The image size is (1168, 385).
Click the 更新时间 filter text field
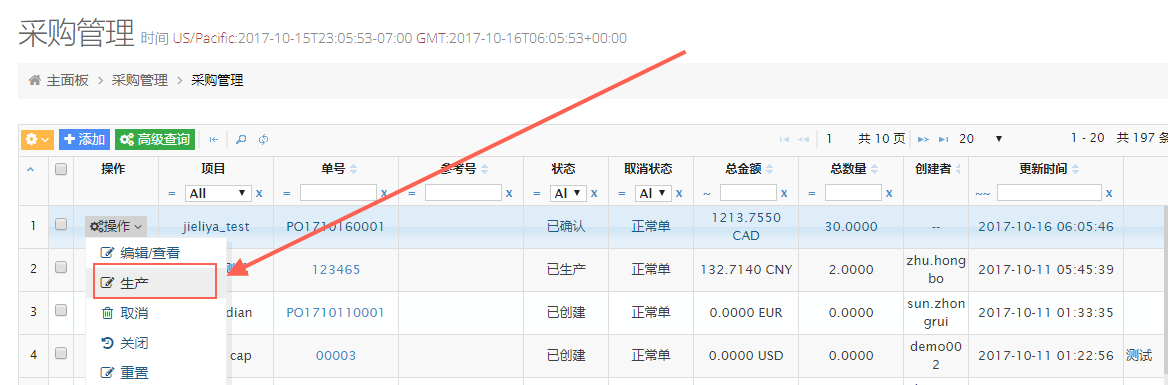click(1049, 193)
